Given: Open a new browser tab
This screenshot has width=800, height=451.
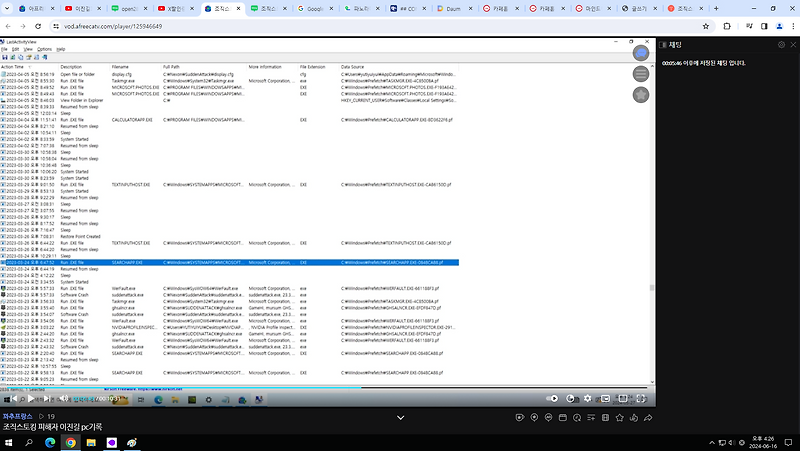Looking at the screenshot, I should pyautogui.click(x=716, y=8).
